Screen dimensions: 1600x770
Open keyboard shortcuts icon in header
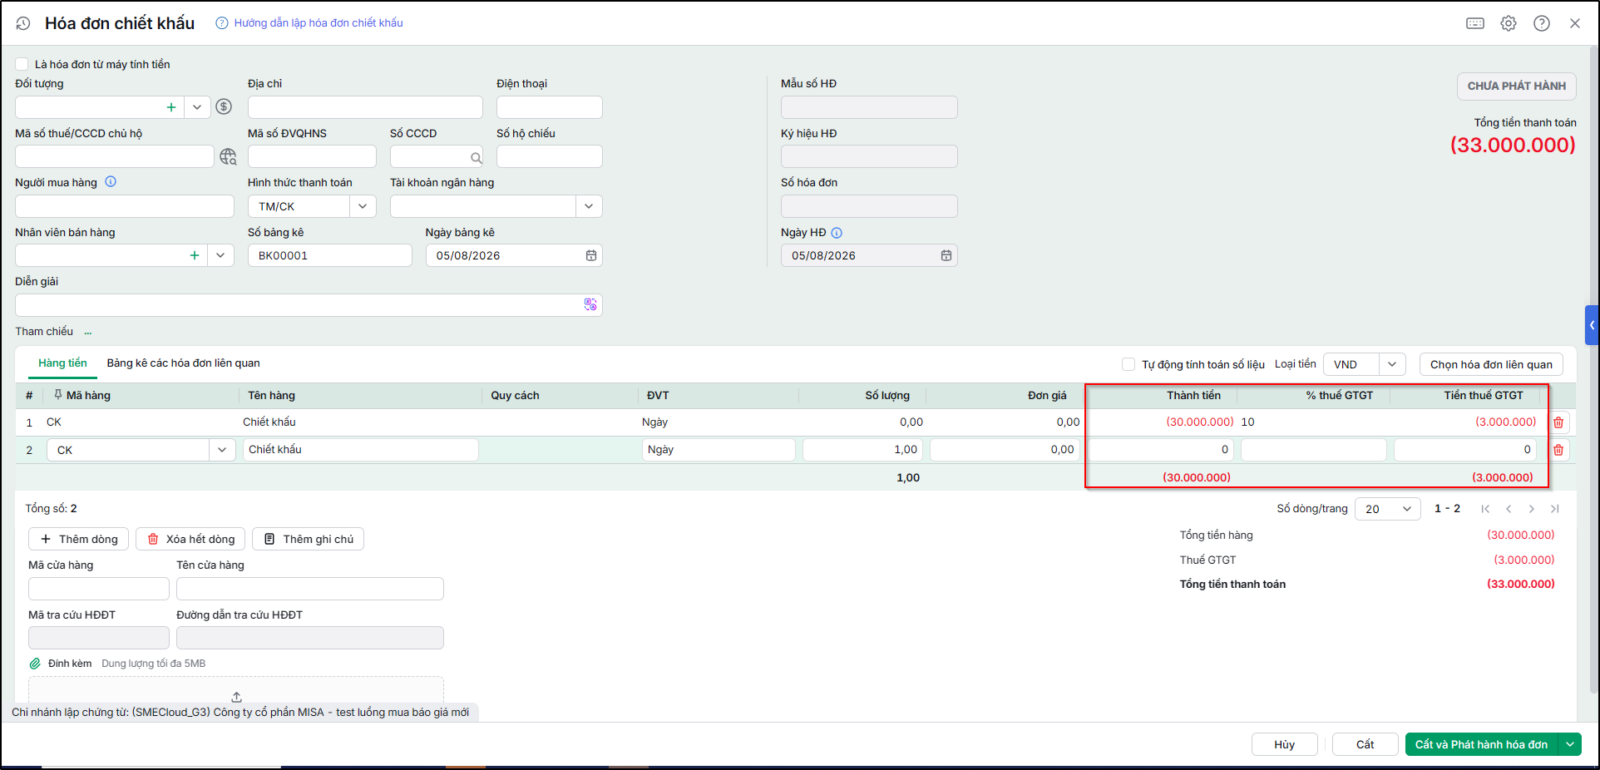tap(1475, 23)
